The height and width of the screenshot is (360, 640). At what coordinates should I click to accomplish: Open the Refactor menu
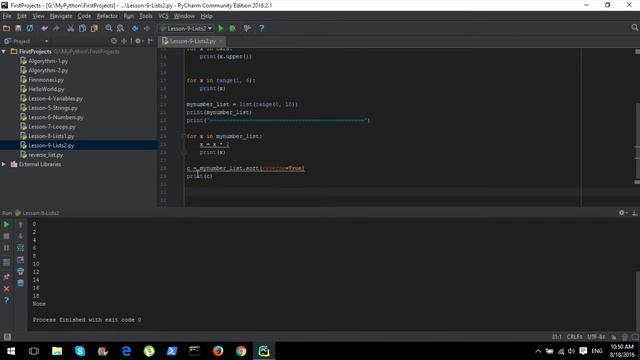click(107, 16)
